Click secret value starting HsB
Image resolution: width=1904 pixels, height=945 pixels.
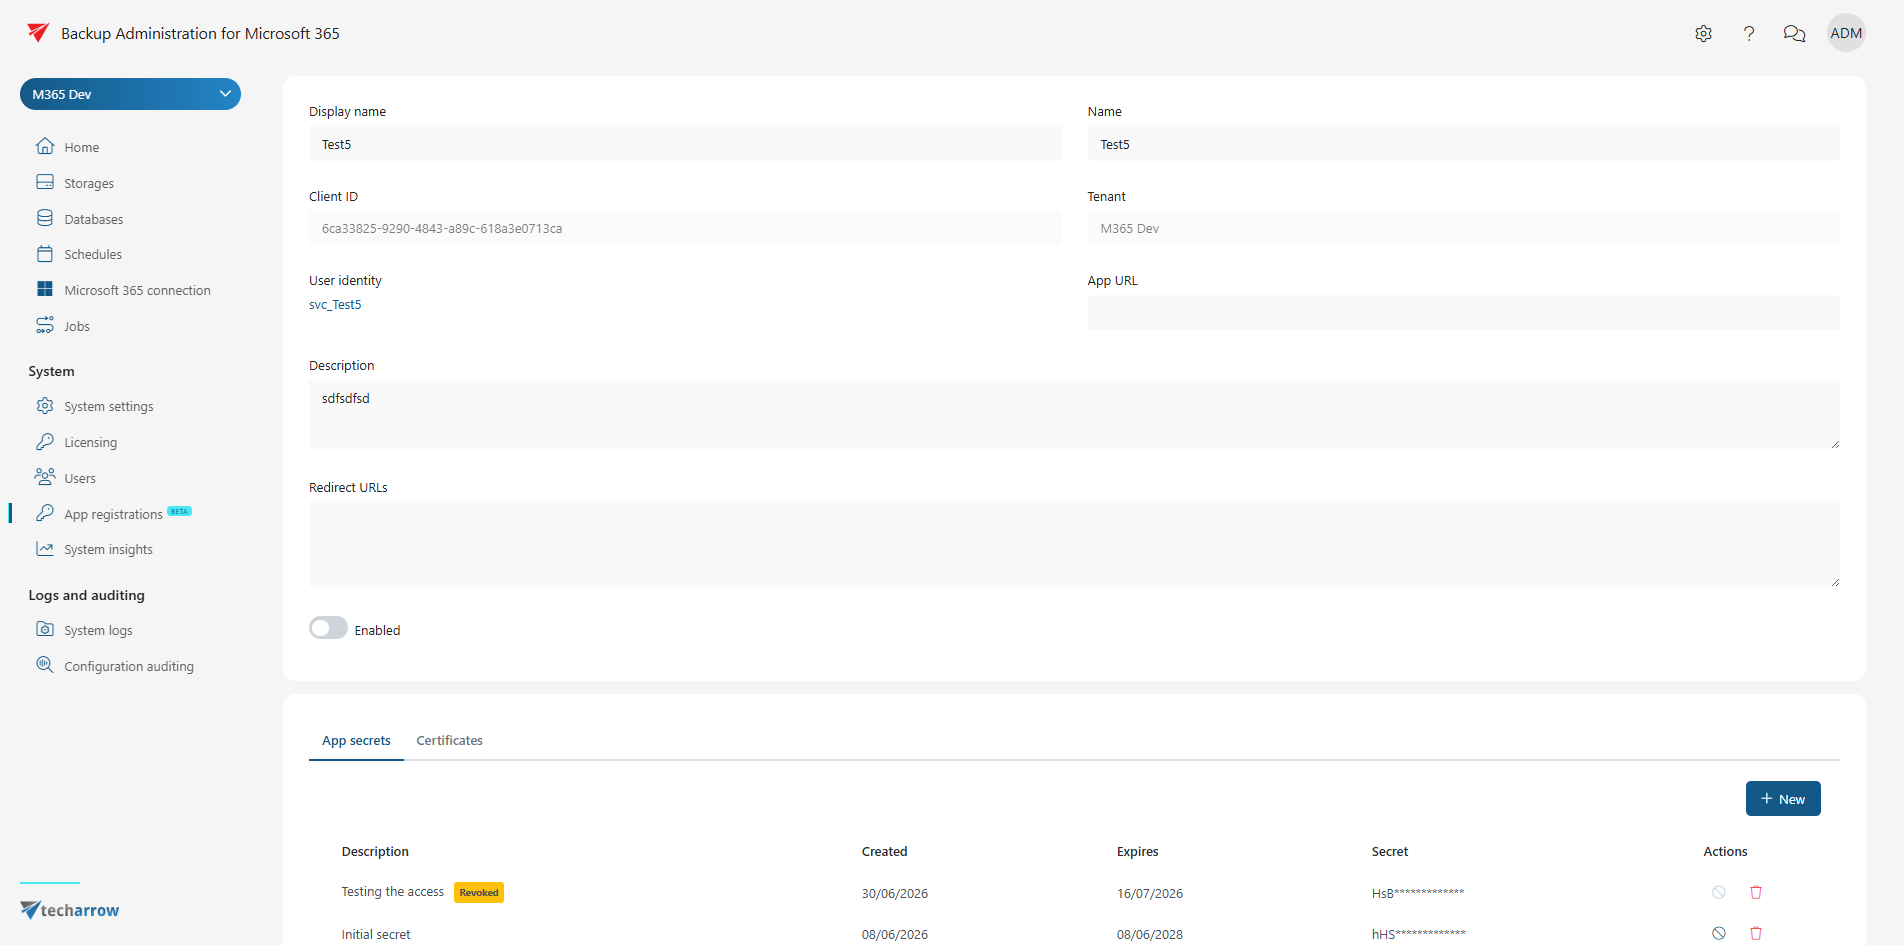[1418, 894]
